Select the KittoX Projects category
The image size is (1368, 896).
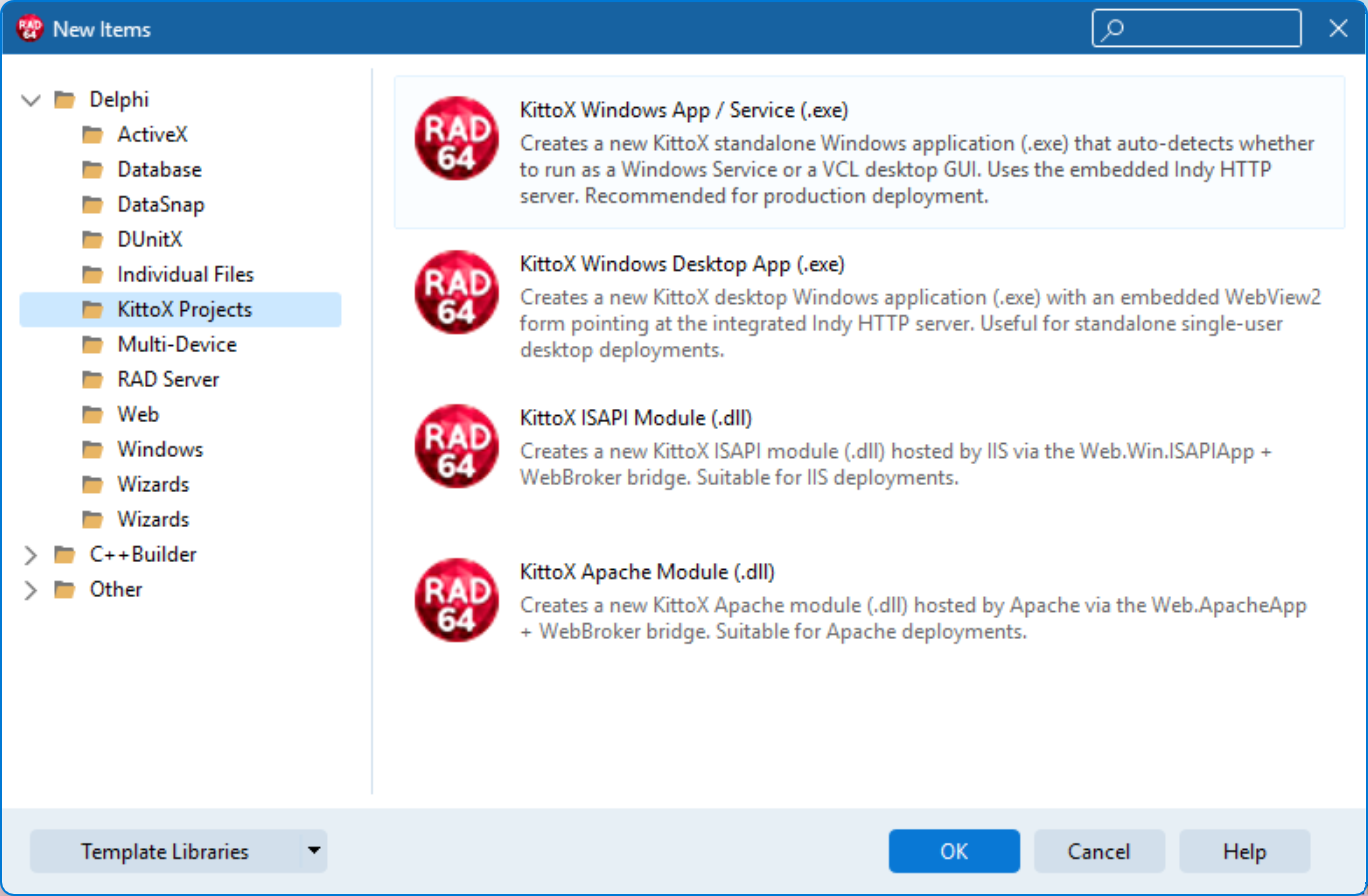(180, 309)
